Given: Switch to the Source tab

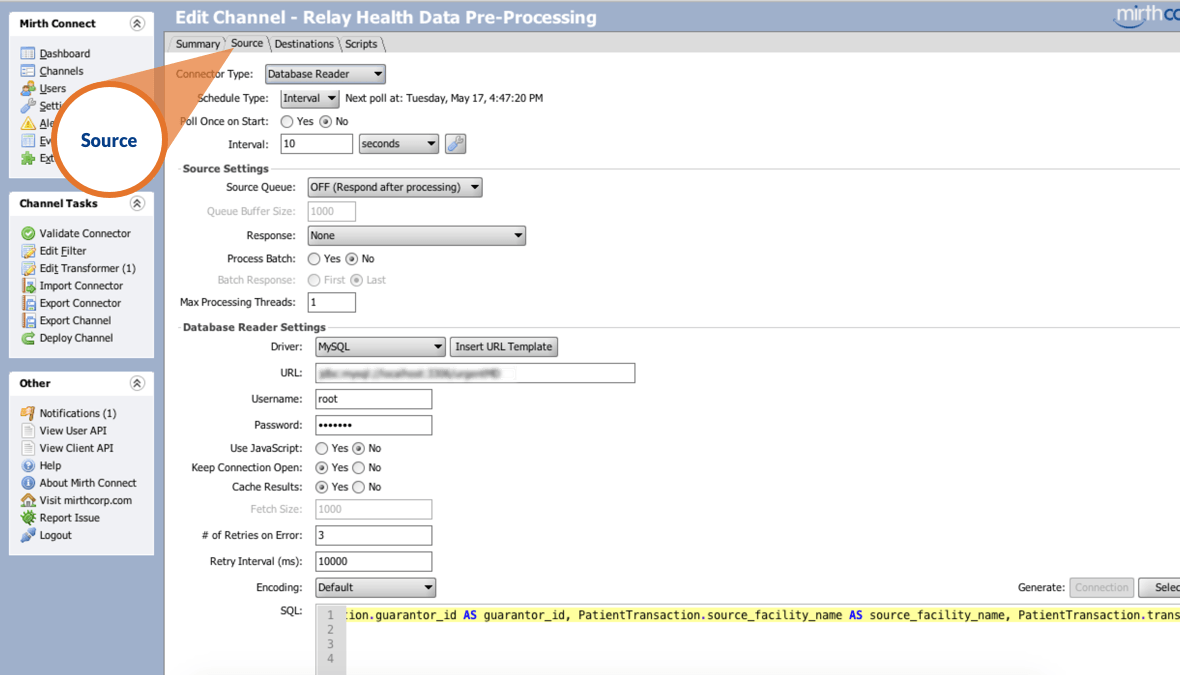Looking at the screenshot, I should (x=247, y=43).
